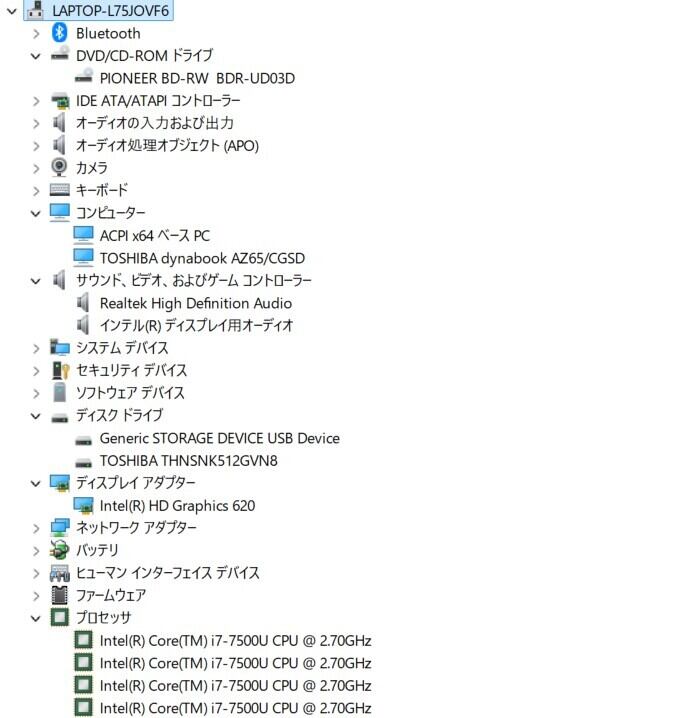Image resolution: width=700 pixels, height=718 pixels.
Task: Collapse the ディスプレイ アダプター category
Action: coord(36,484)
